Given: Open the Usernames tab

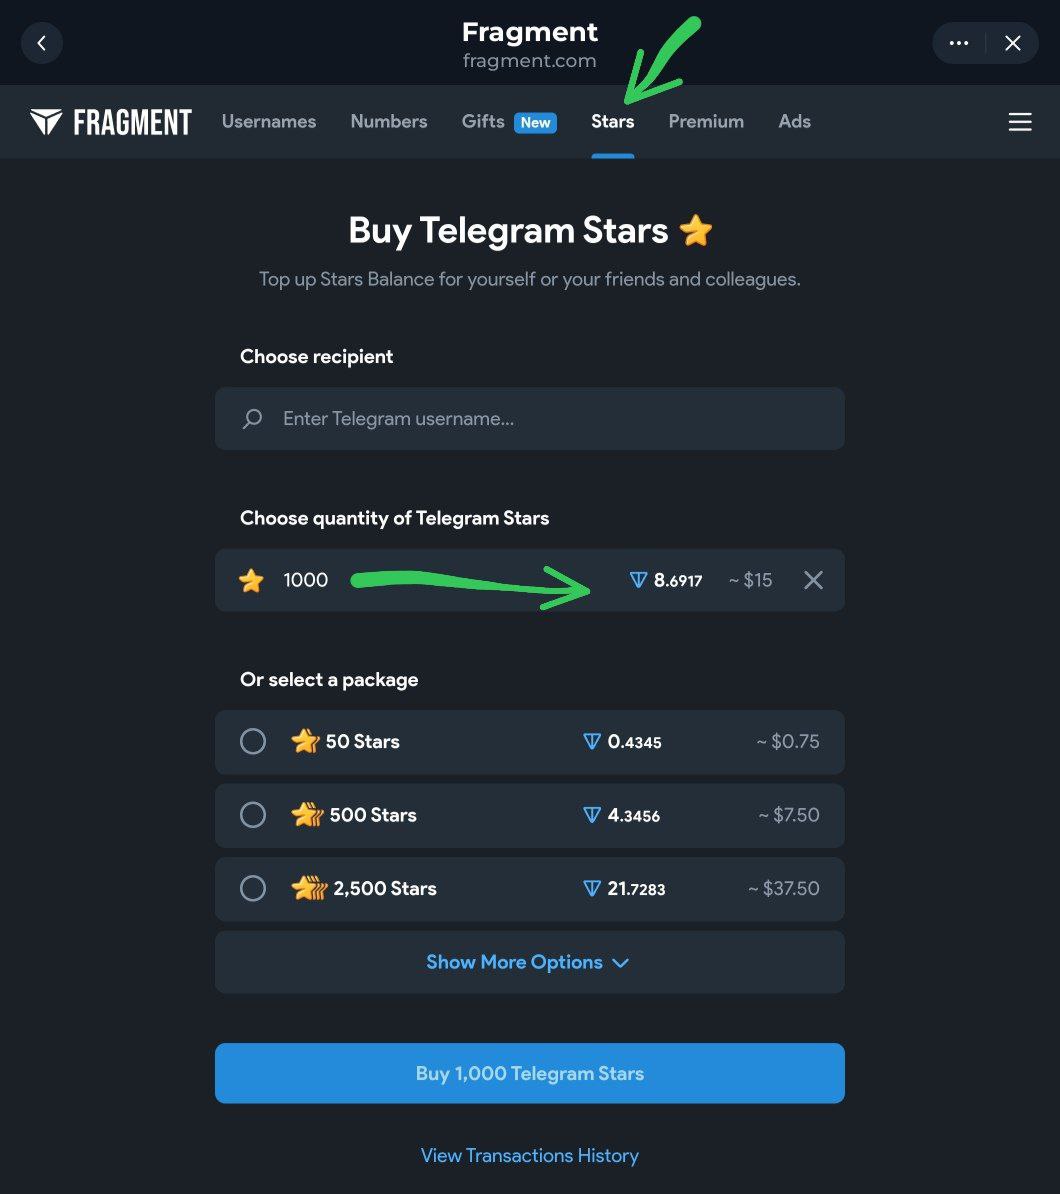Looking at the screenshot, I should click(x=269, y=121).
